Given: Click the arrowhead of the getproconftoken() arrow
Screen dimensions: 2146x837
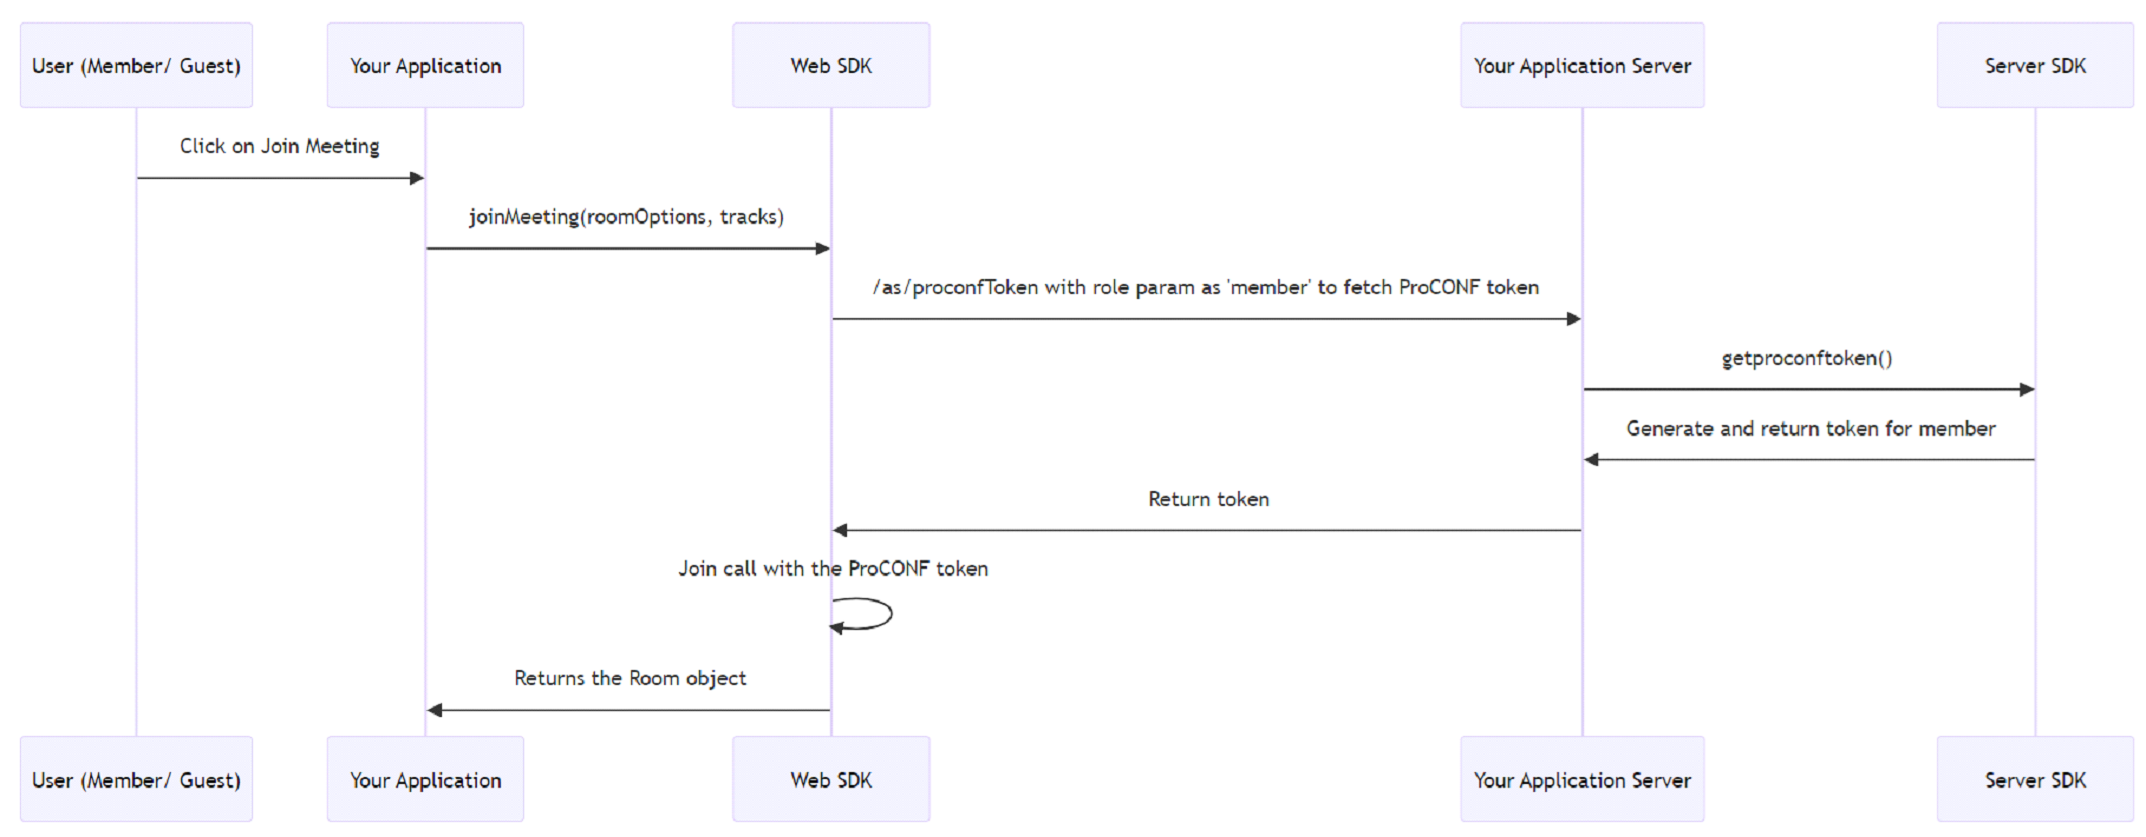Looking at the screenshot, I should click(x=2027, y=389).
